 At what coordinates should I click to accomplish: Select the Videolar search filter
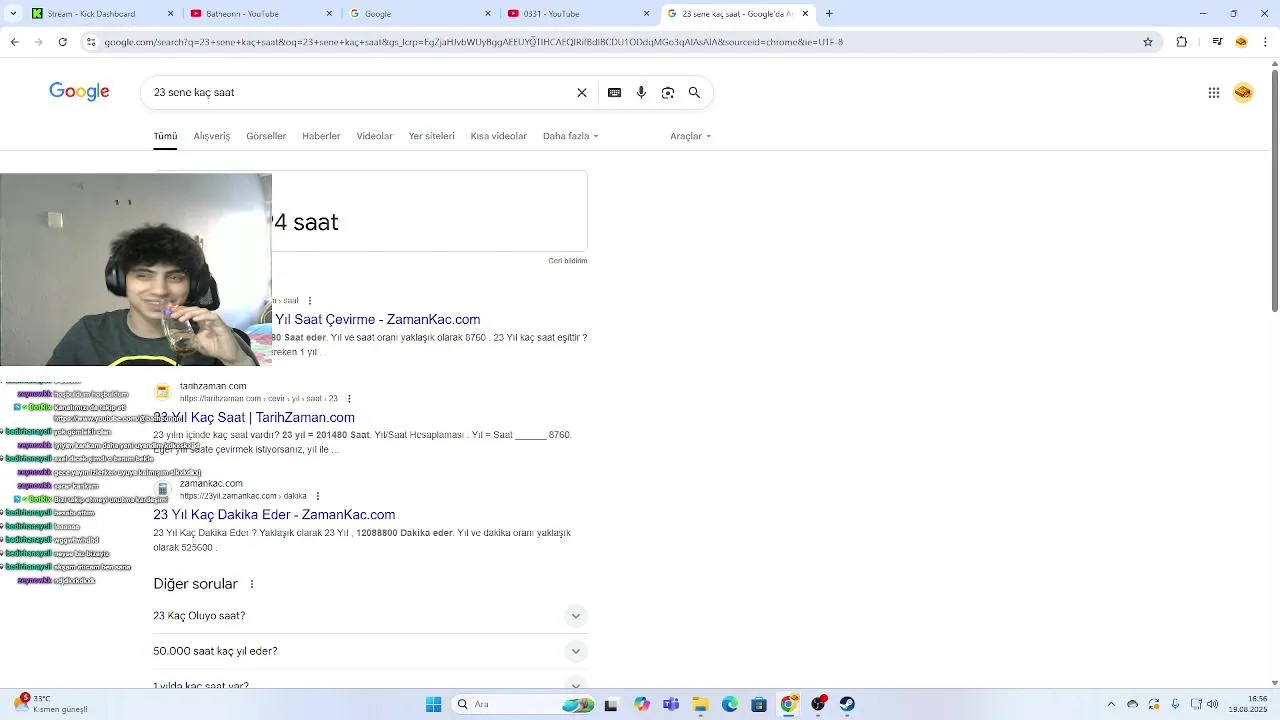(x=375, y=136)
